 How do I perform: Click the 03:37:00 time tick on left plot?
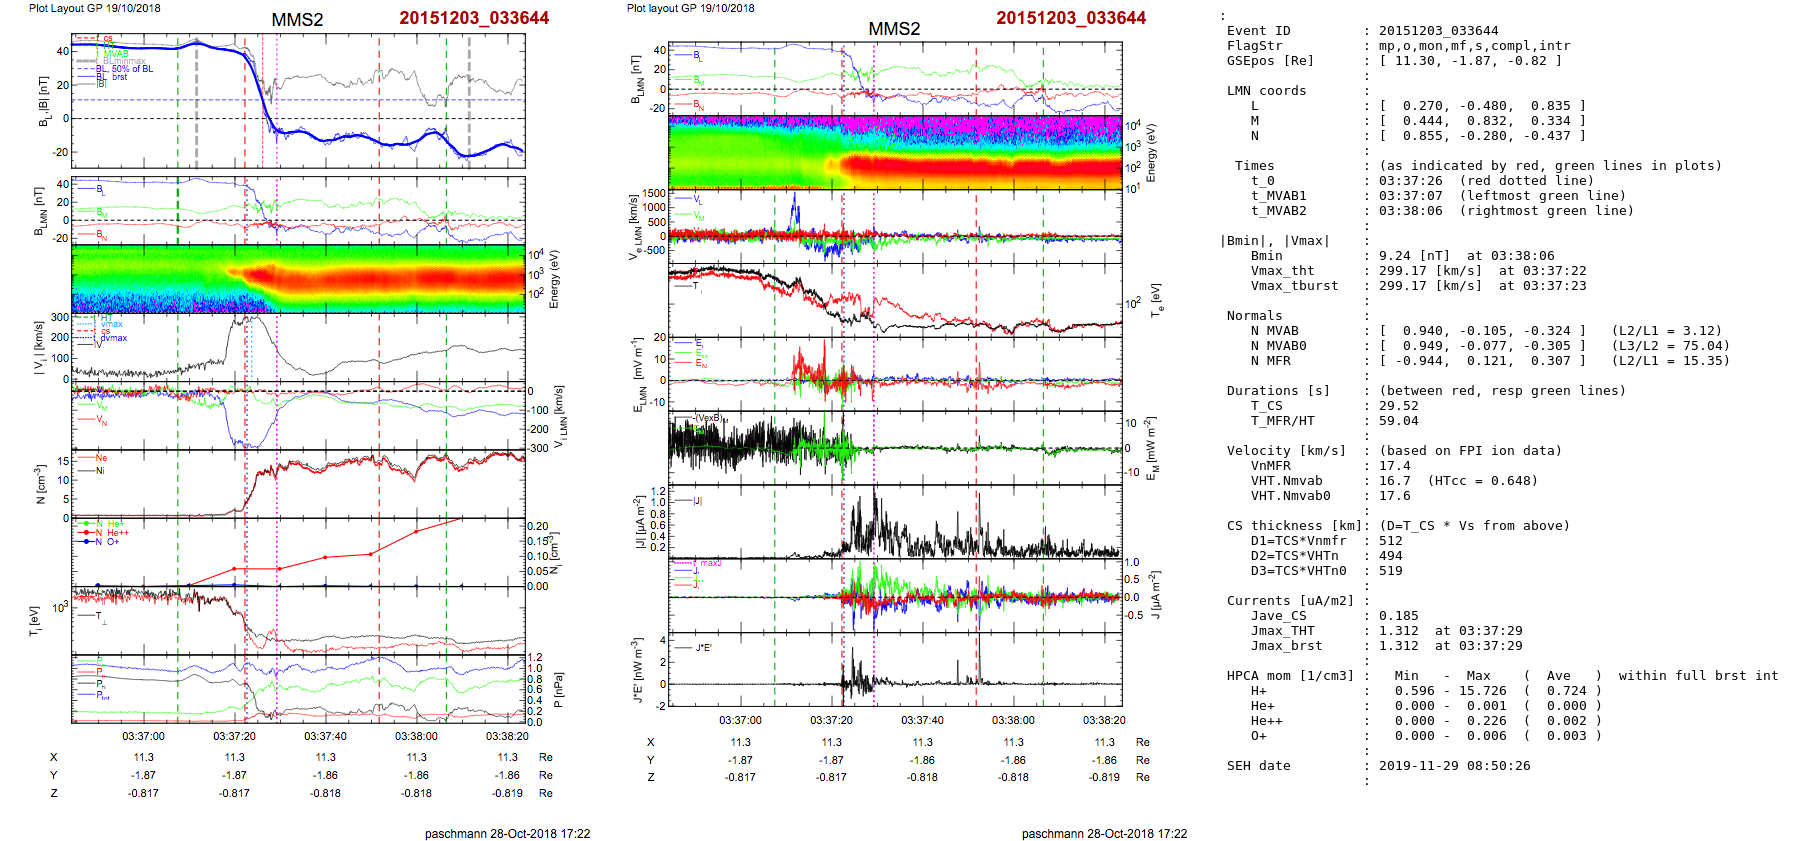pos(143,736)
